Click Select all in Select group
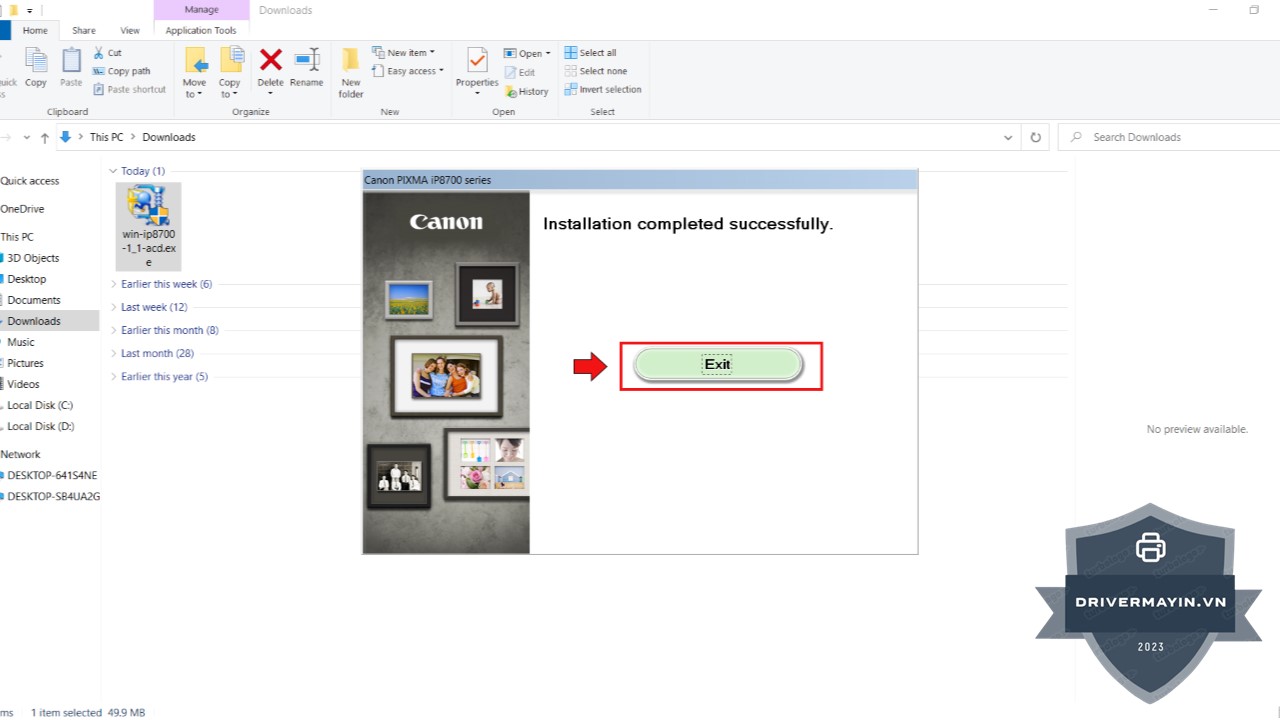The width and height of the screenshot is (1280, 720). [x=590, y=53]
